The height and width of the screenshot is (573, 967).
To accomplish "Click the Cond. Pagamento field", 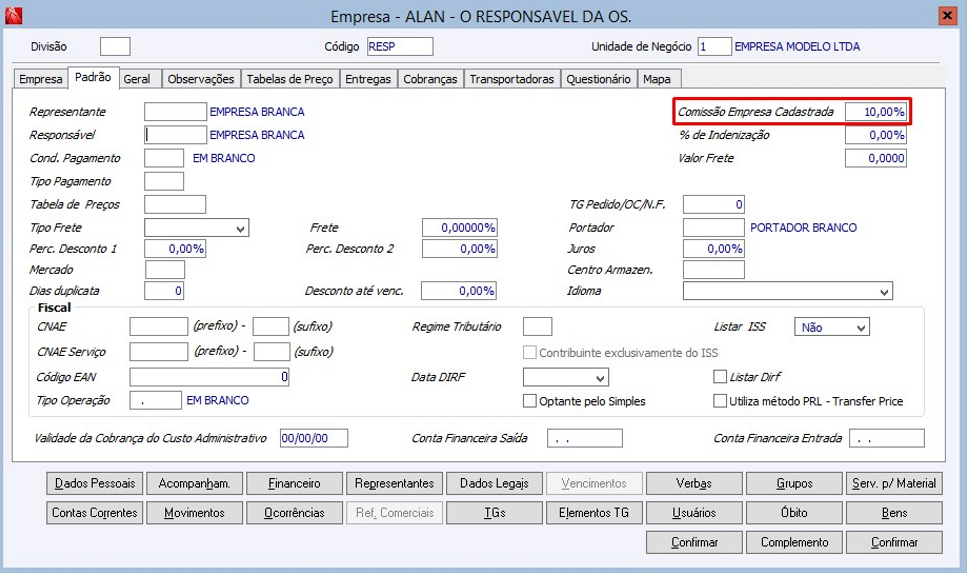I will pyautogui.click(x=164, y=158).
